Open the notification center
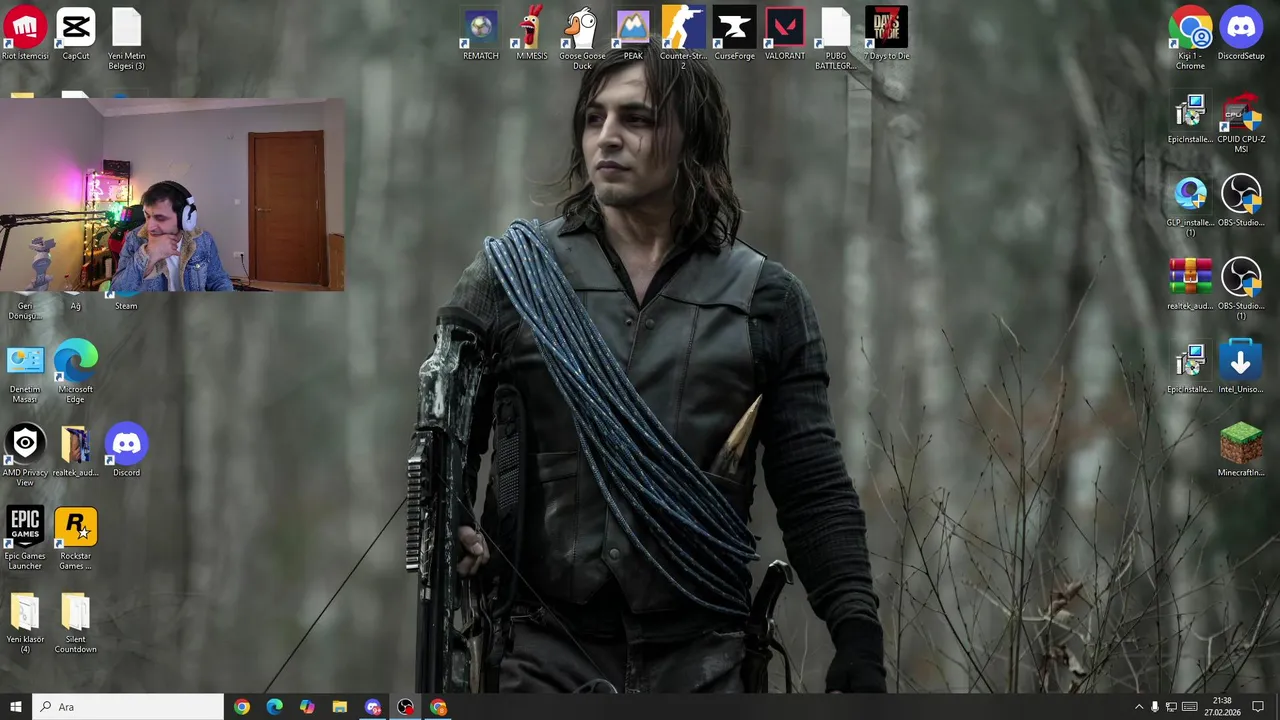The image size is (1280, 720). [1258, 707]
